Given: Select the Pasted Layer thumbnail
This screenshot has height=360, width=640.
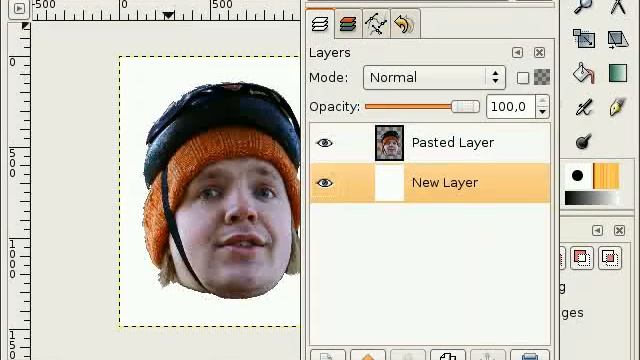Looking at the screenshot, I should coord(389,143).
